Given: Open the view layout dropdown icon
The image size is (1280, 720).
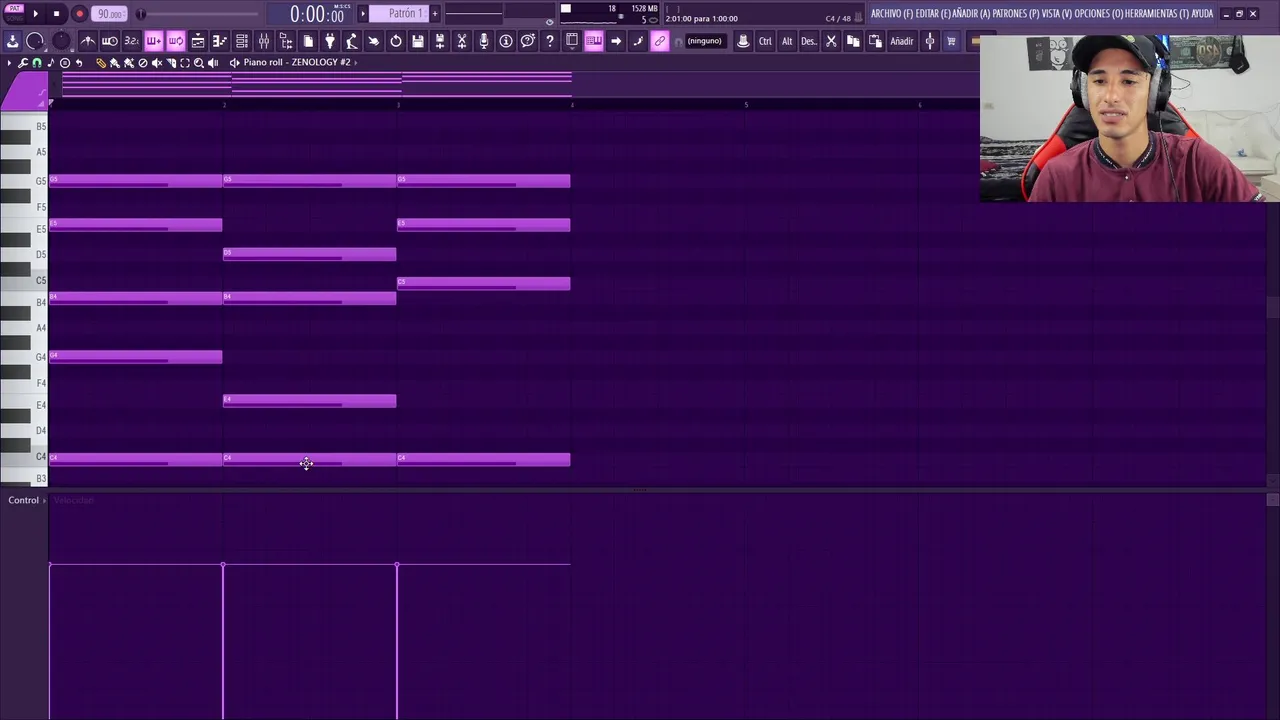Looking at the screenshot, I should pos(571,41).
